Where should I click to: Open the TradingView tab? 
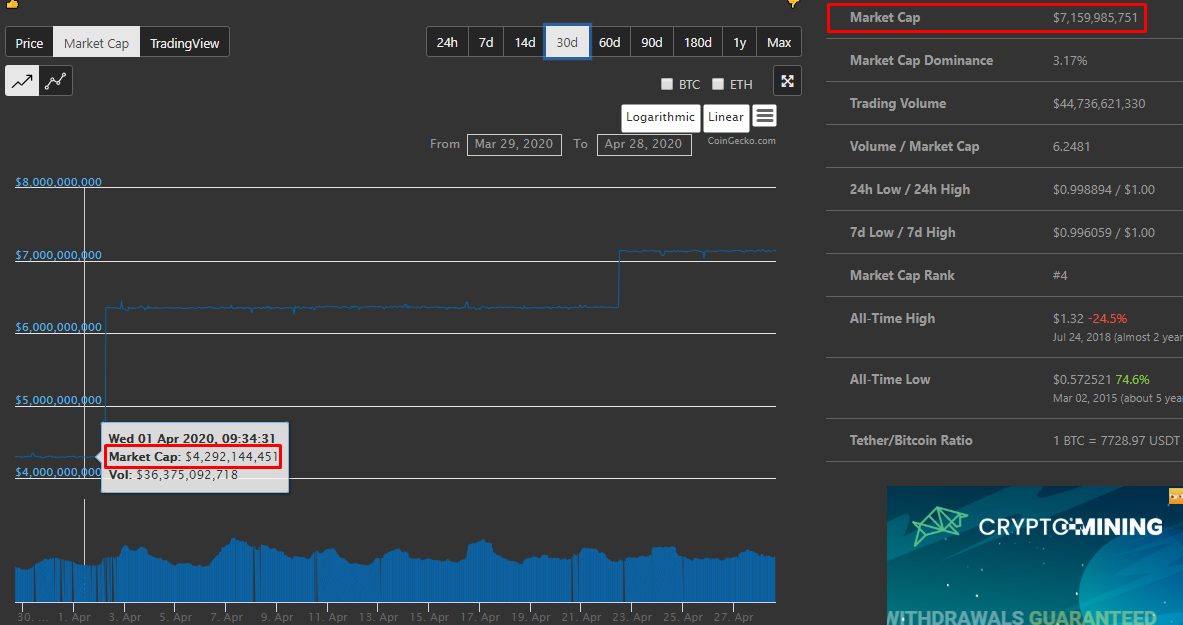coord(184,43)
